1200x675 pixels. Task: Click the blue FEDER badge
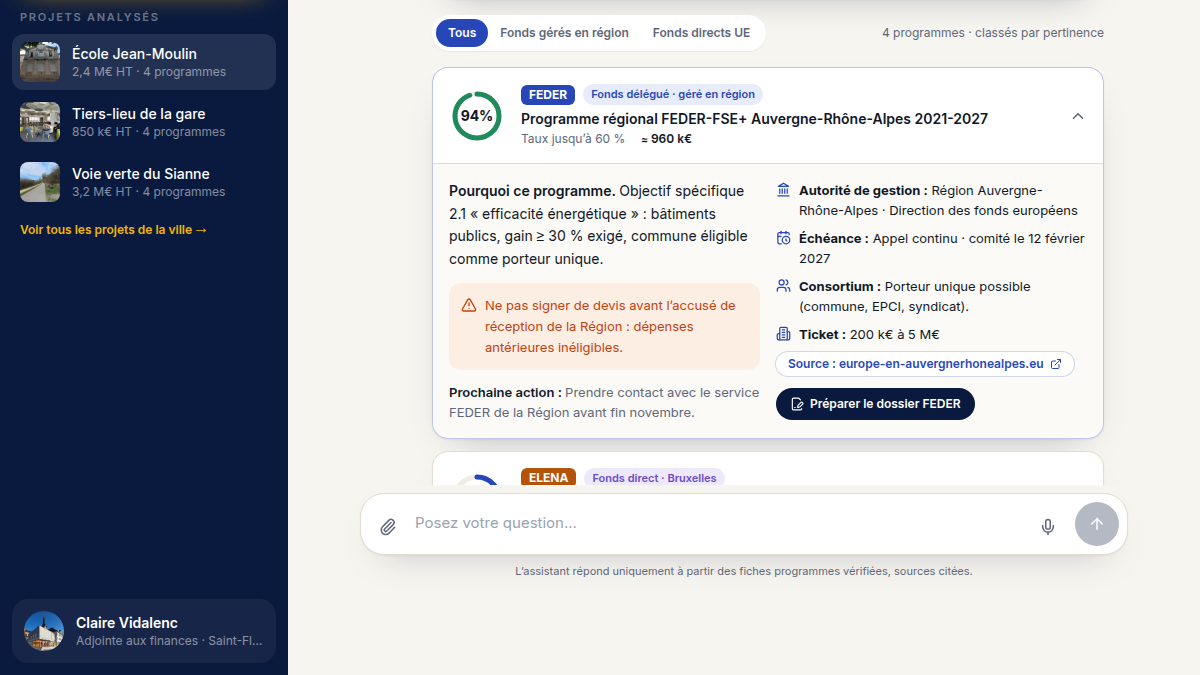point(548,95)
